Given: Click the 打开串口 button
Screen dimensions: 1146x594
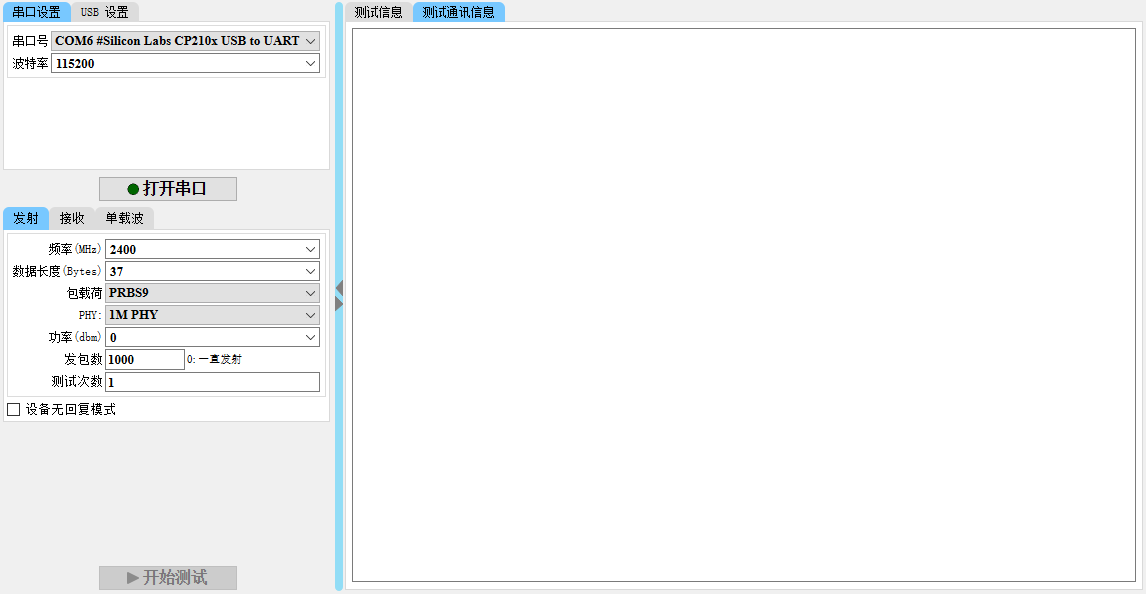Looking at the screenshot, I should click(167, 188).
